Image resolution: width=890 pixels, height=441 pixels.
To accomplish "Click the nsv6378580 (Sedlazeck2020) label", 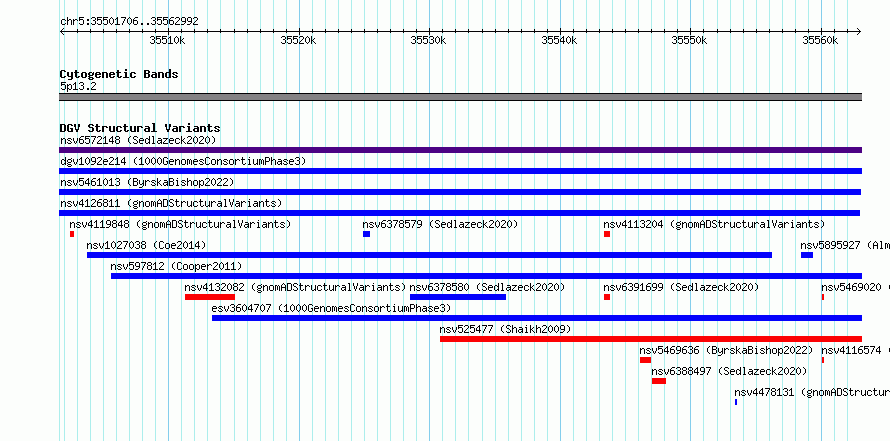I will (487, 287).
